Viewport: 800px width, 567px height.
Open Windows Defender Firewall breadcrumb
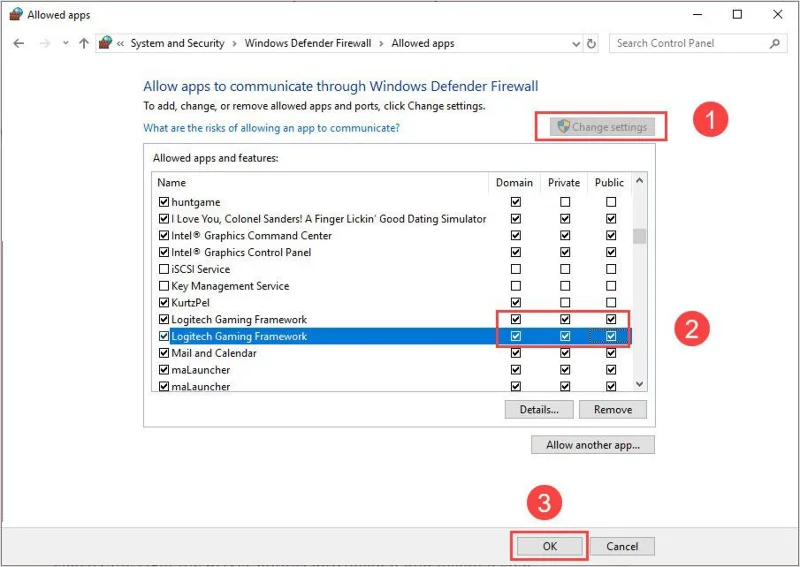[x=308, y=43]
